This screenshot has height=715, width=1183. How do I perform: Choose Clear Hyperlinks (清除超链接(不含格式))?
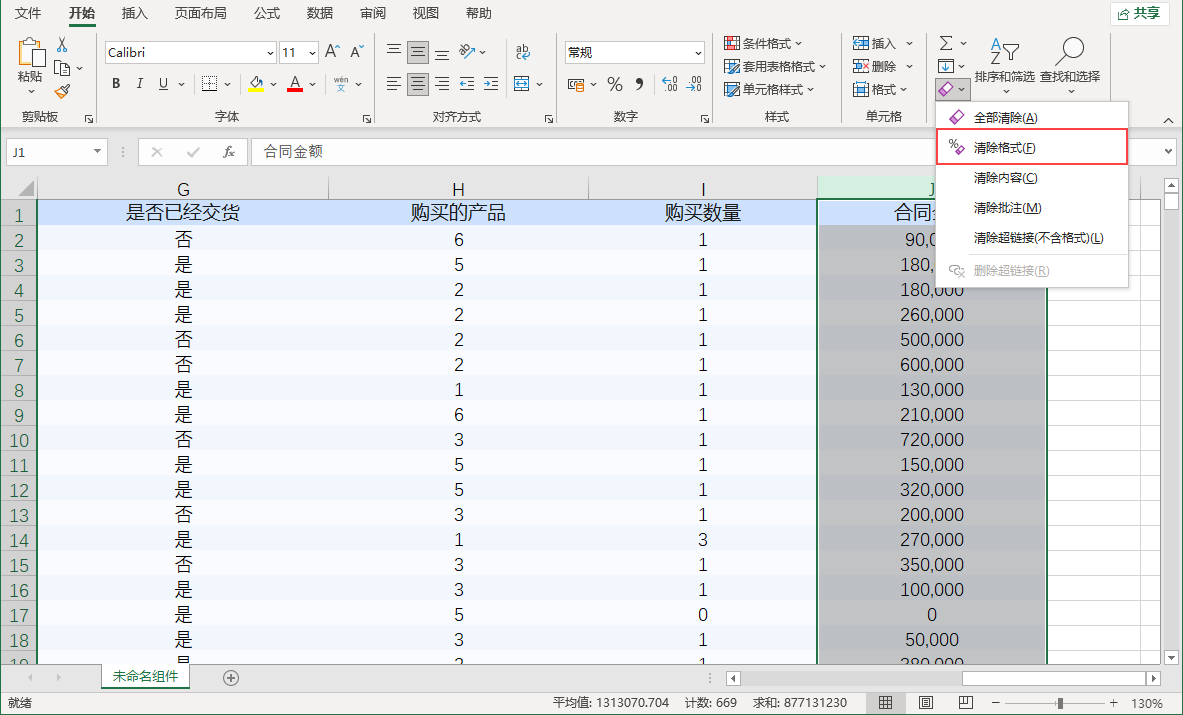point(1032,238)
